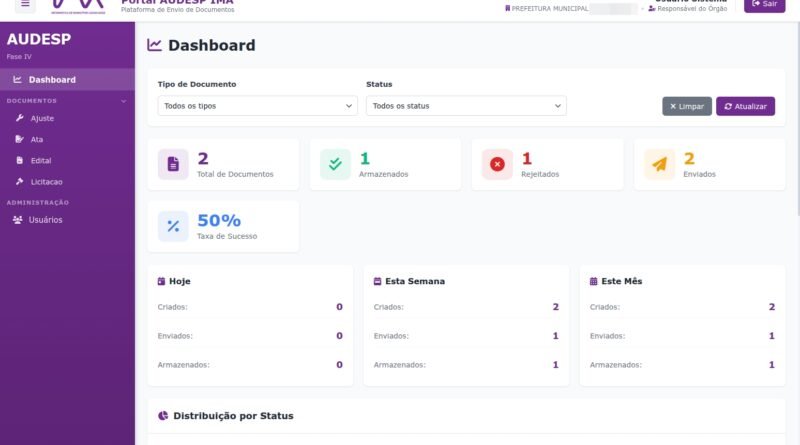800x445 pixels.
Task: Click the Este Mês calendar icon
Action: click(x=594, y=282)
